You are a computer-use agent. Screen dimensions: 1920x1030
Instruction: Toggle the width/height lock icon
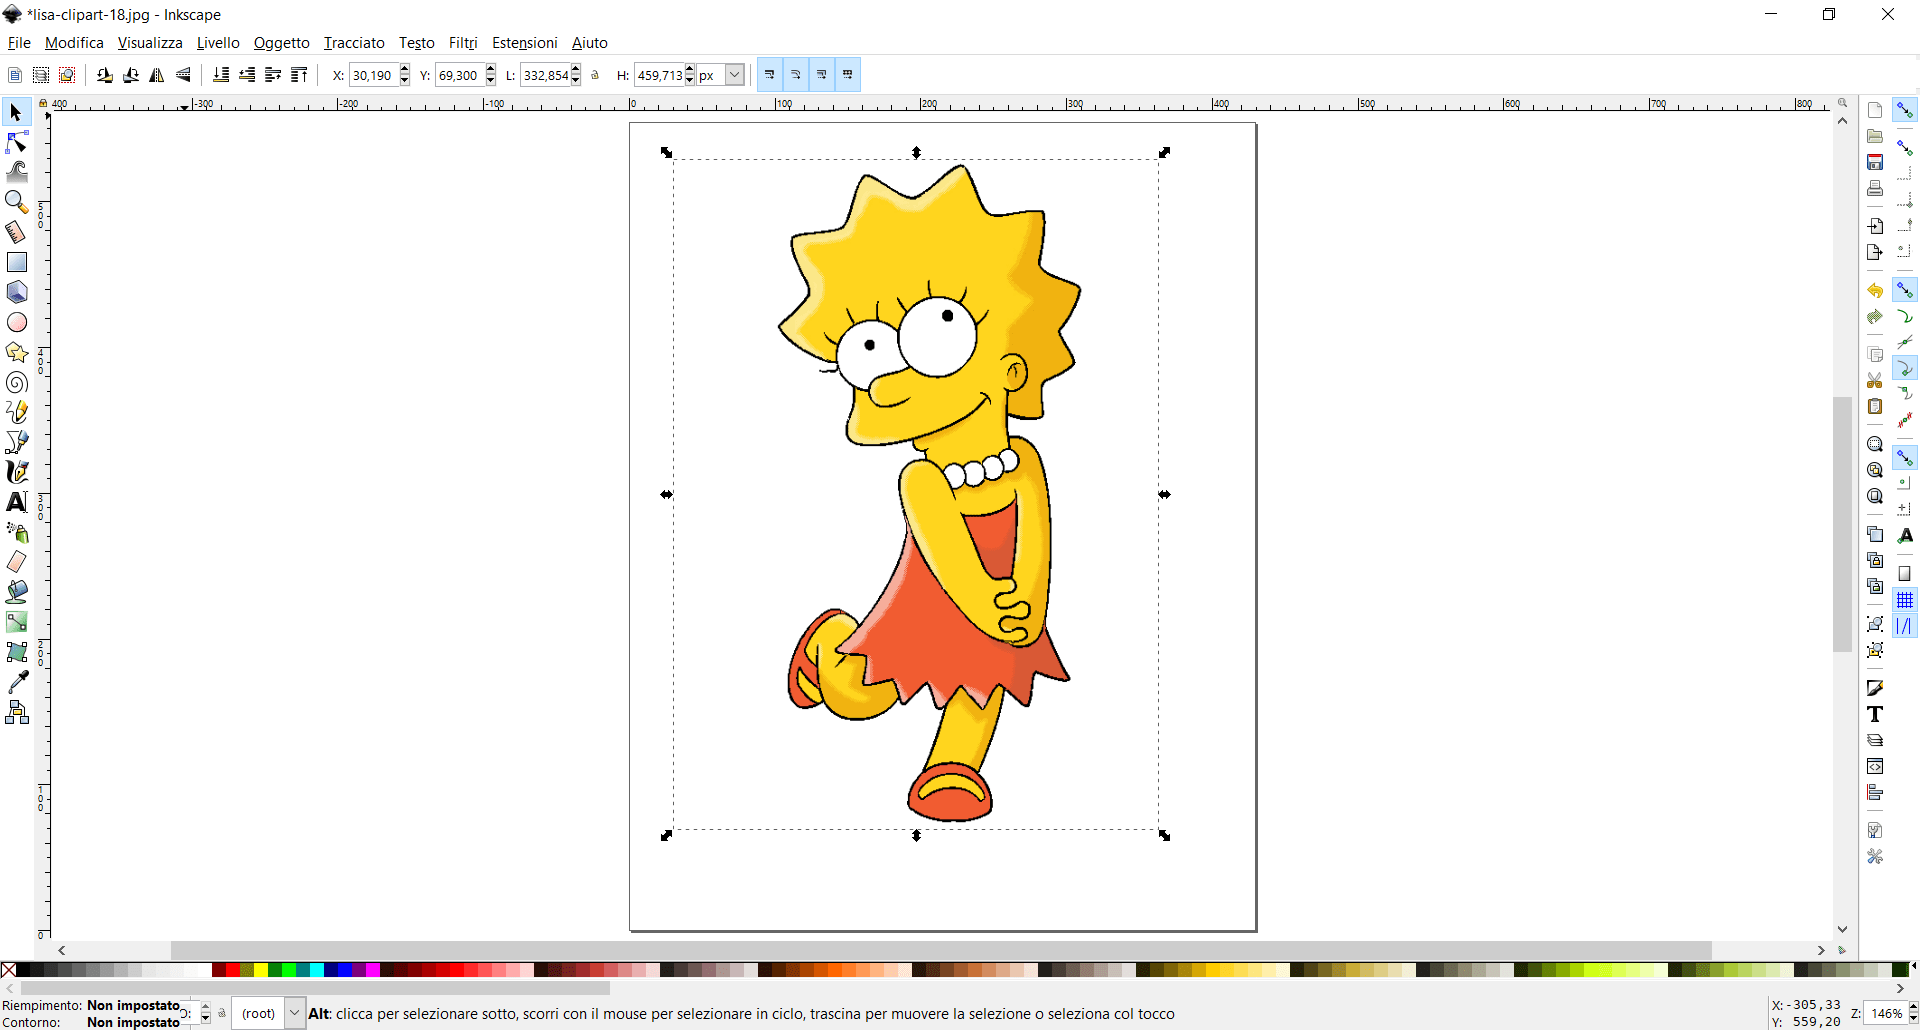tap(595, 75)
